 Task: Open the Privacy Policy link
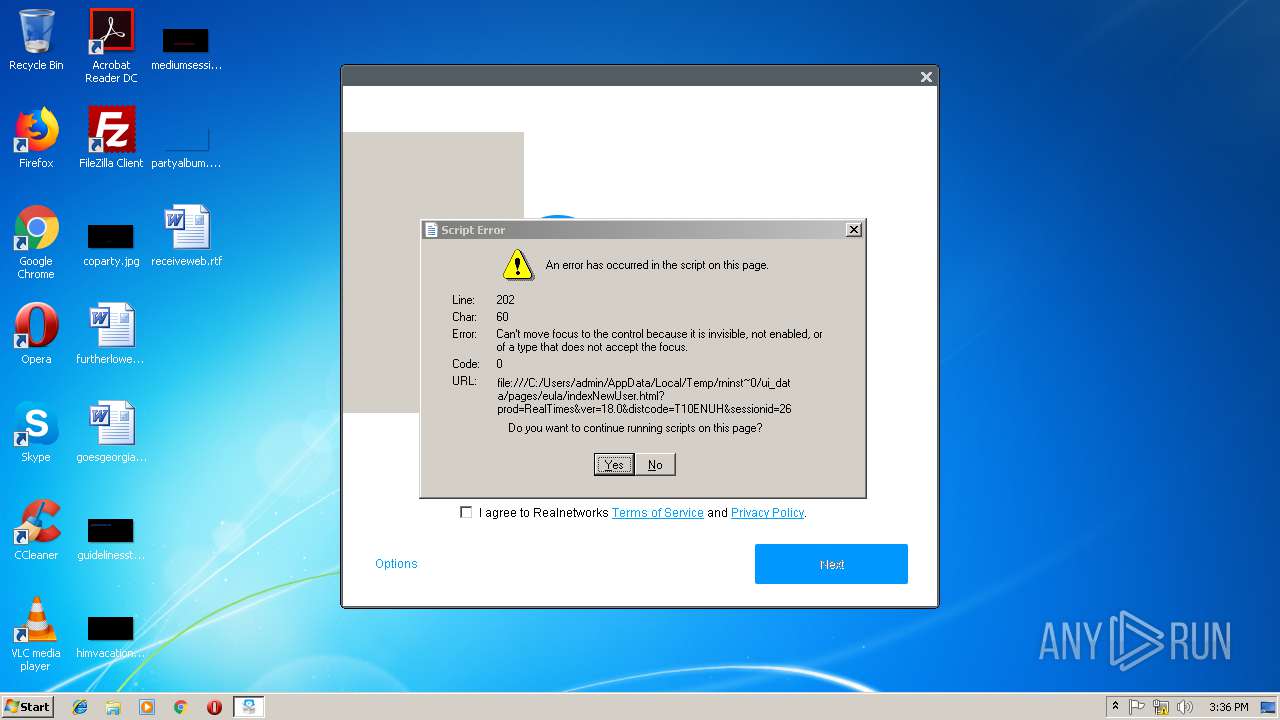[767, 512]
